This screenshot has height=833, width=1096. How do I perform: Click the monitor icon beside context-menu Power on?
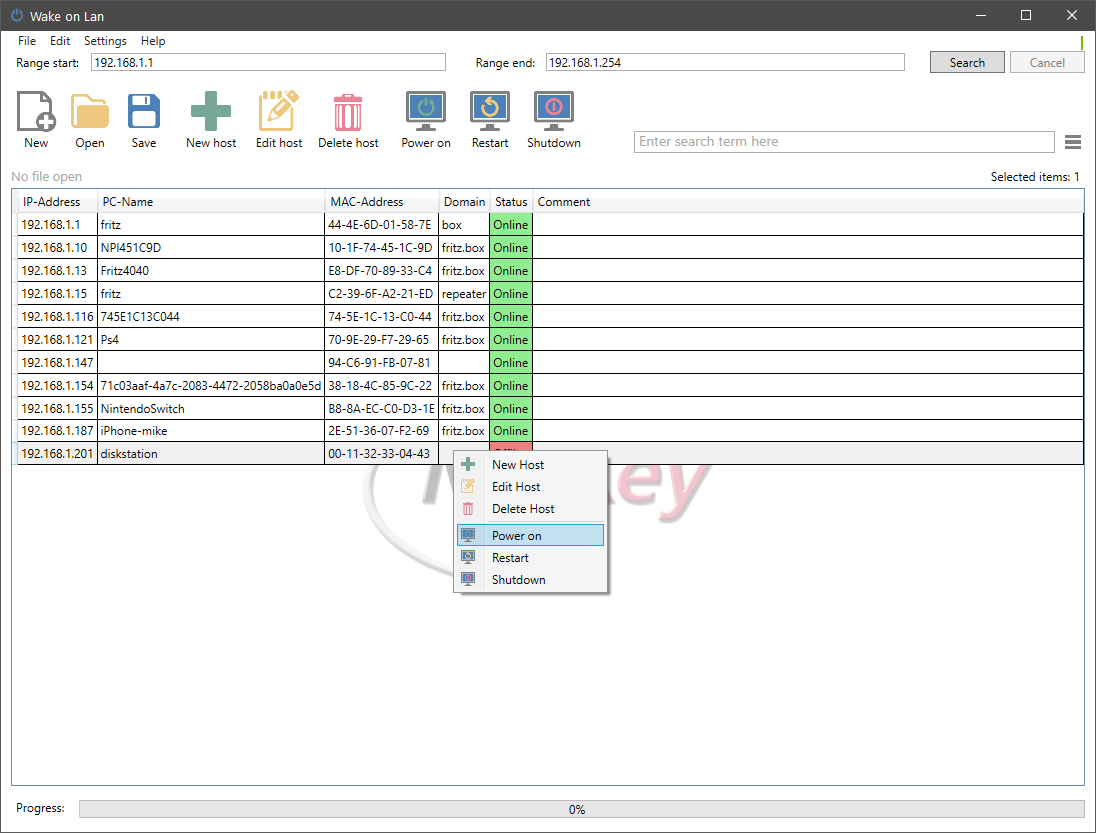468,535
